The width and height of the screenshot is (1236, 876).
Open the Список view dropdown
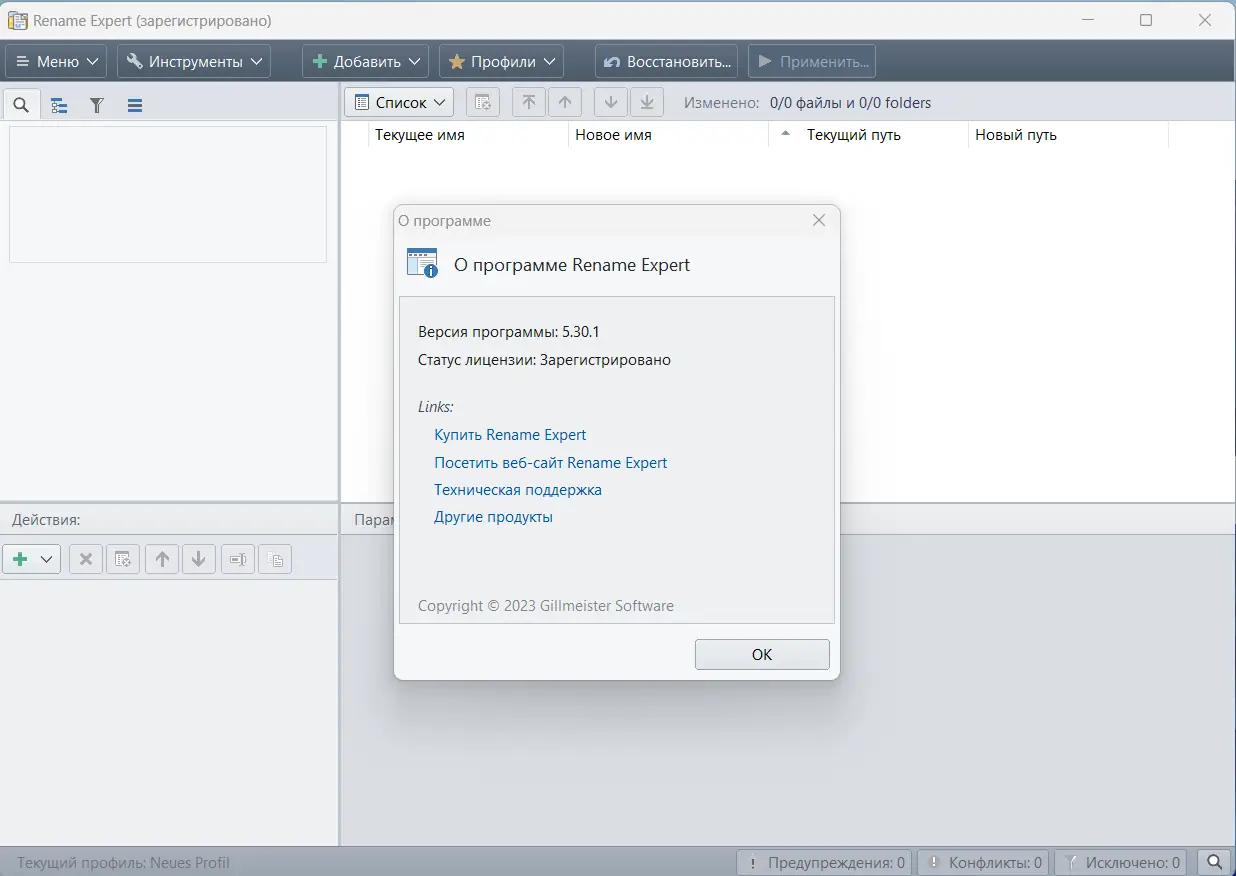click(x=398, y=101)
